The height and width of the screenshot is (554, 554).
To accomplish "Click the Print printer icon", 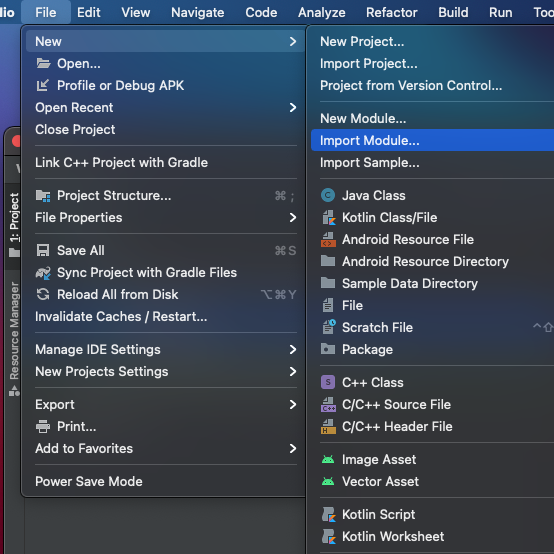I will [43, 426].
